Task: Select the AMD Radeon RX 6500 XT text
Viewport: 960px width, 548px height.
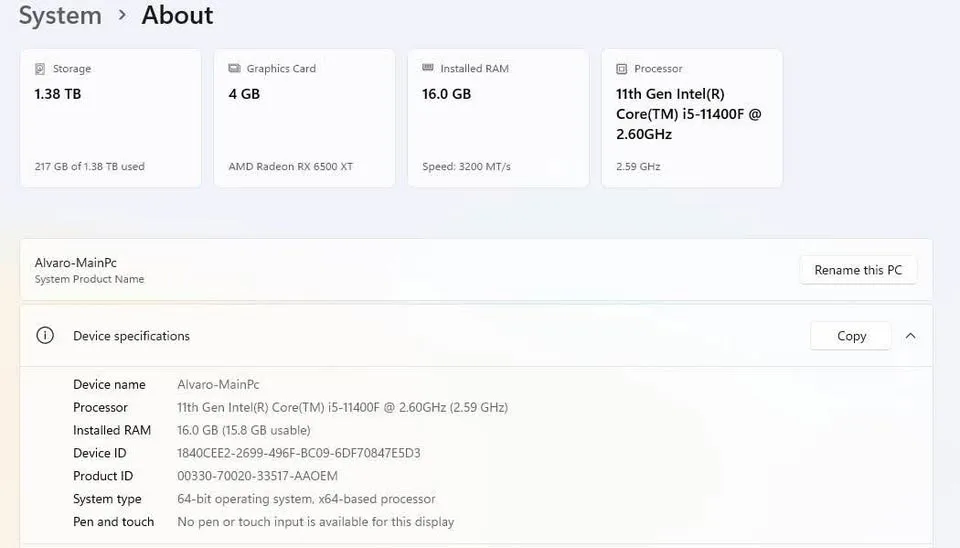Action: click(290, 167)
